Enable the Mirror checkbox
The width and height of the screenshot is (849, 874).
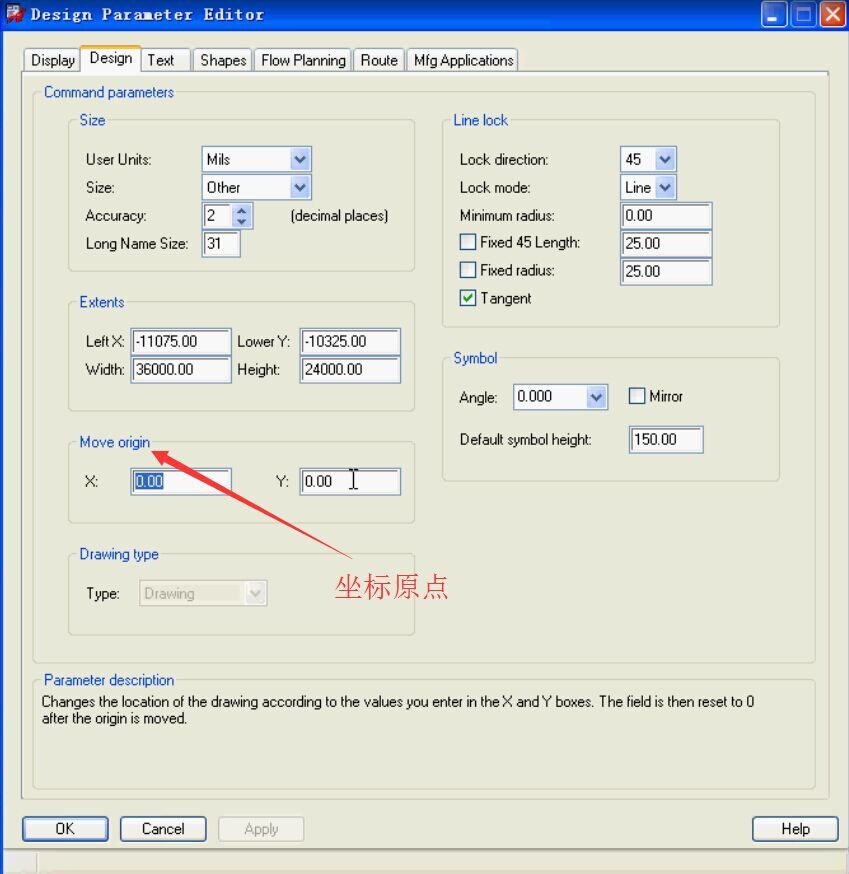[637, 396]
